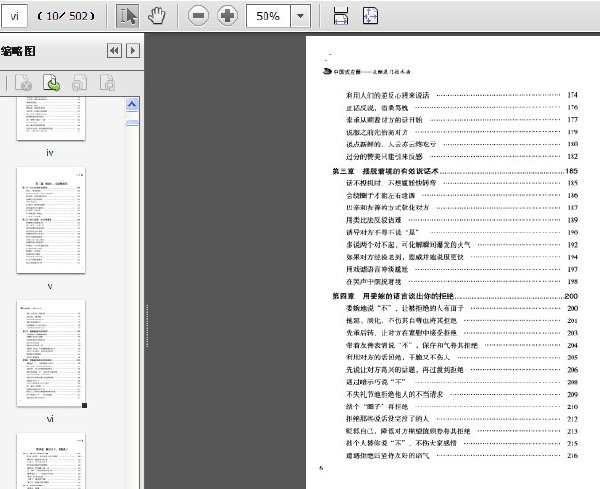
Task: Collapse the thumbnails panel with double-arrow button
Action: (x=114, y=51)
